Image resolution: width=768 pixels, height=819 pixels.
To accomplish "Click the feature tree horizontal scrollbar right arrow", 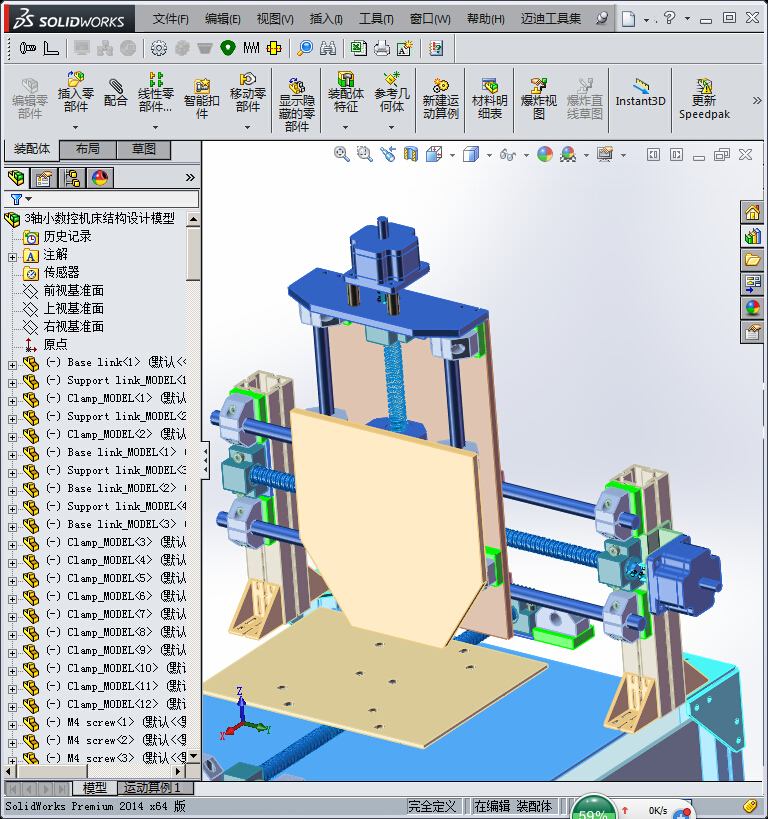I will point(179,771).
